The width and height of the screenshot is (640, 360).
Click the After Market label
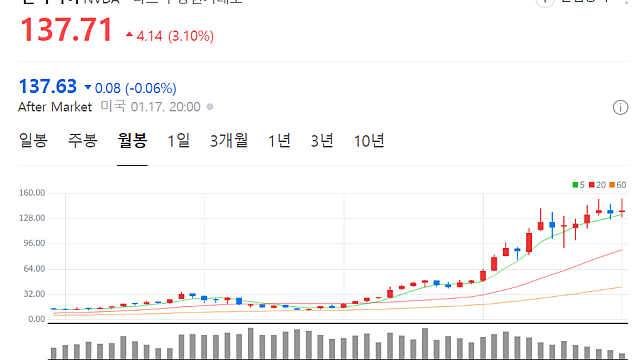tap(55, 107)
